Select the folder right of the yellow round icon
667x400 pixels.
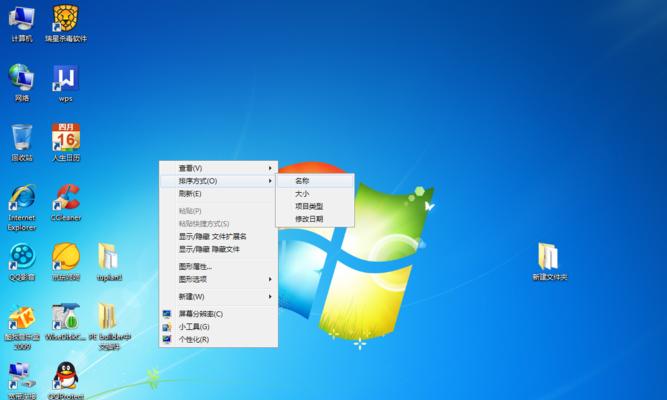point(109,257)
